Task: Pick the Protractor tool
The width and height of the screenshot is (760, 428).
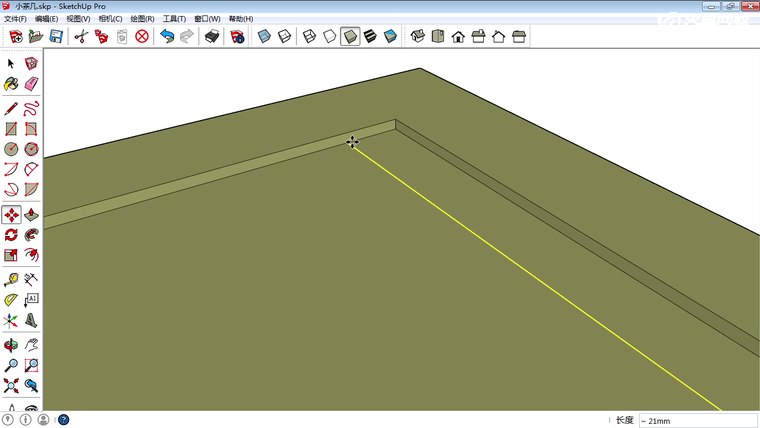Action: (11, 299)
